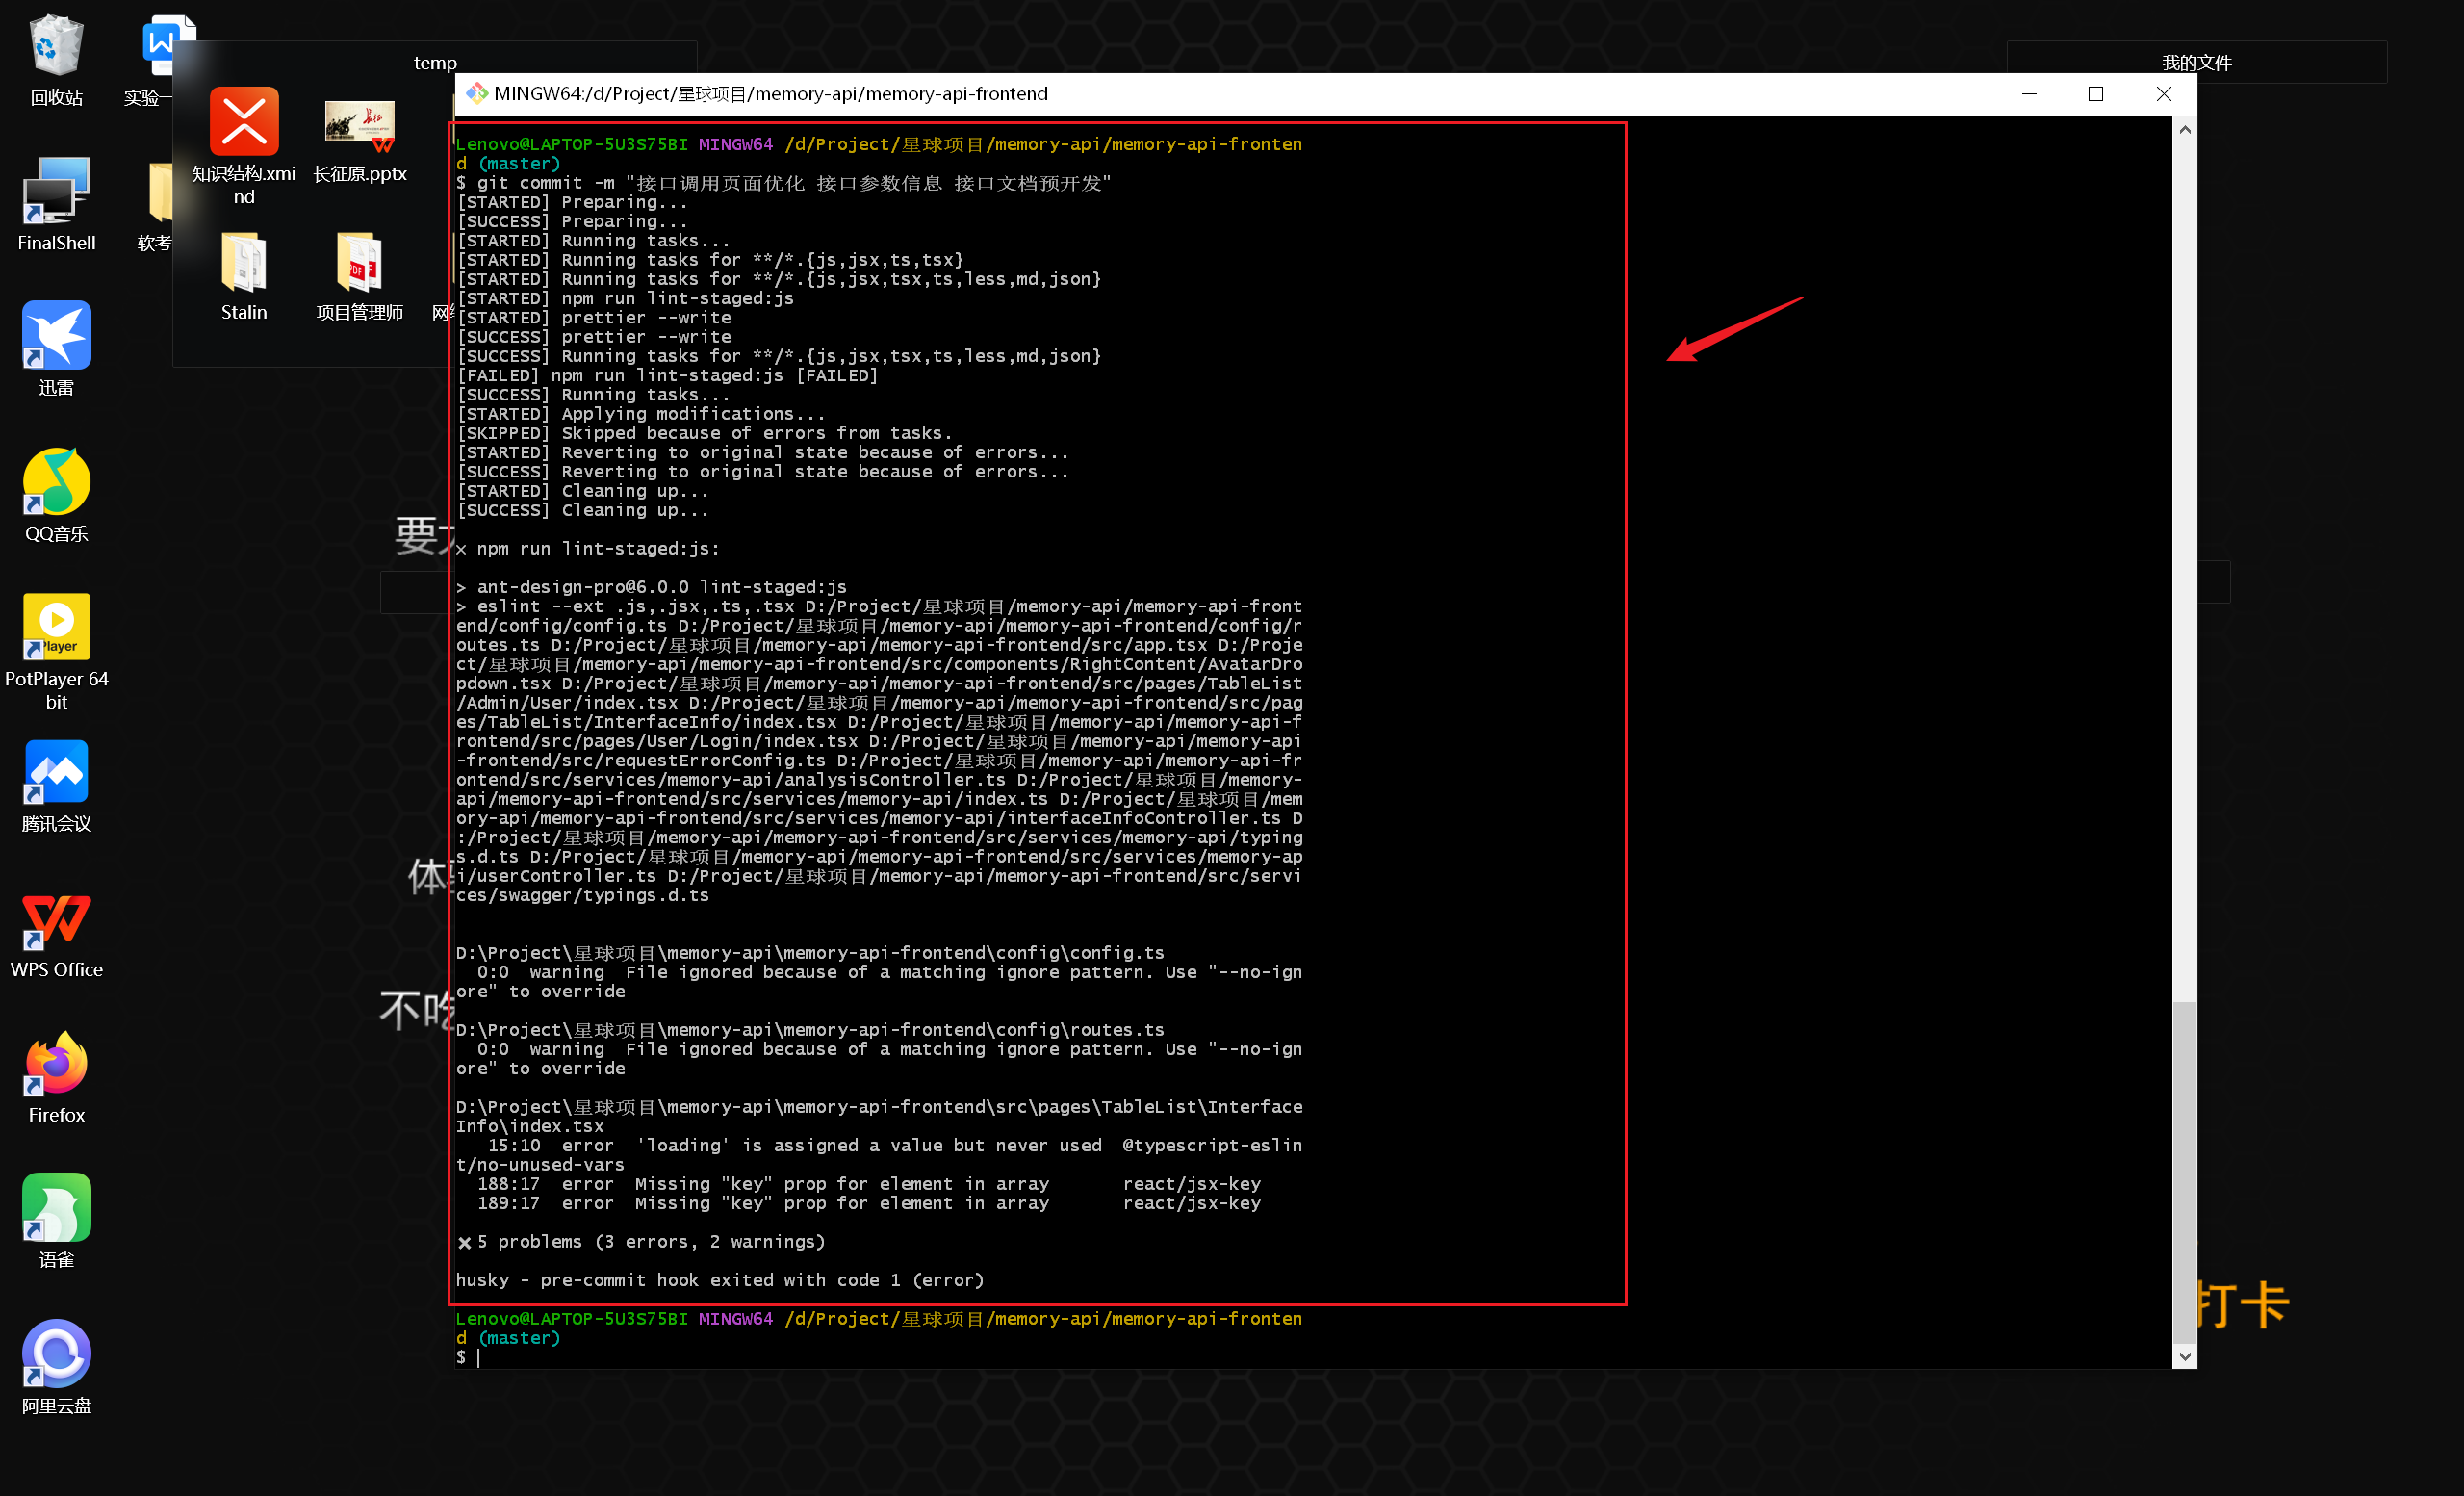Open PotPlayer 64 bit shortcut
The height and width of the screenshot is (1496, 2464).
[x=56, y=652]
